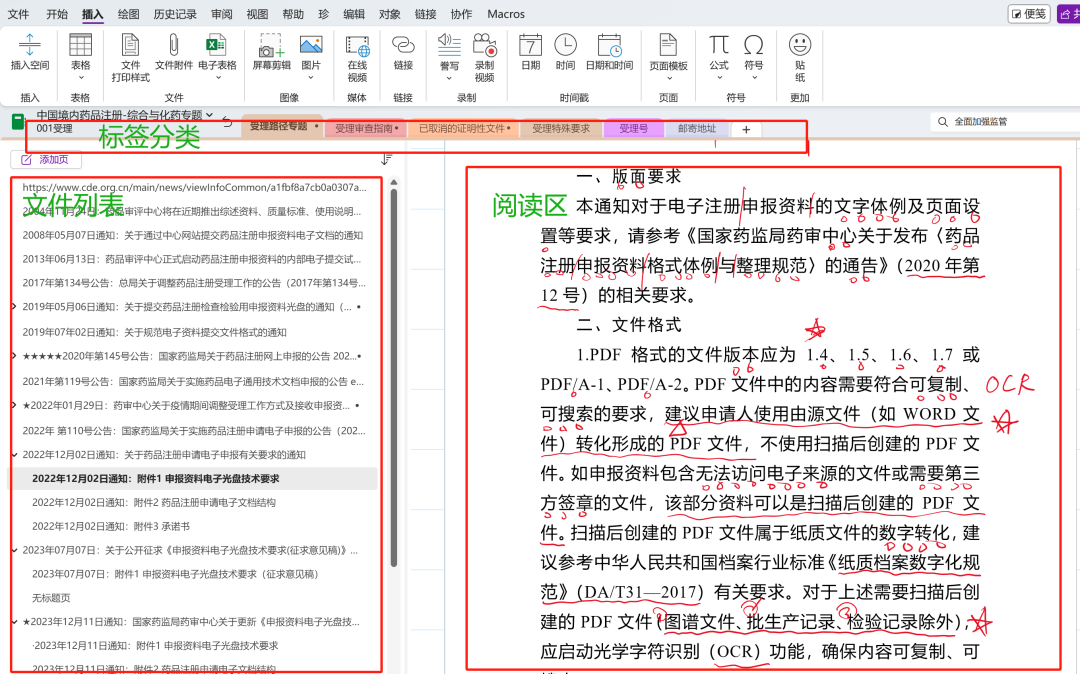Open page 2008年05月07日通知
The height and width of the screenshot is (674, 1080).
click(195, 235)
